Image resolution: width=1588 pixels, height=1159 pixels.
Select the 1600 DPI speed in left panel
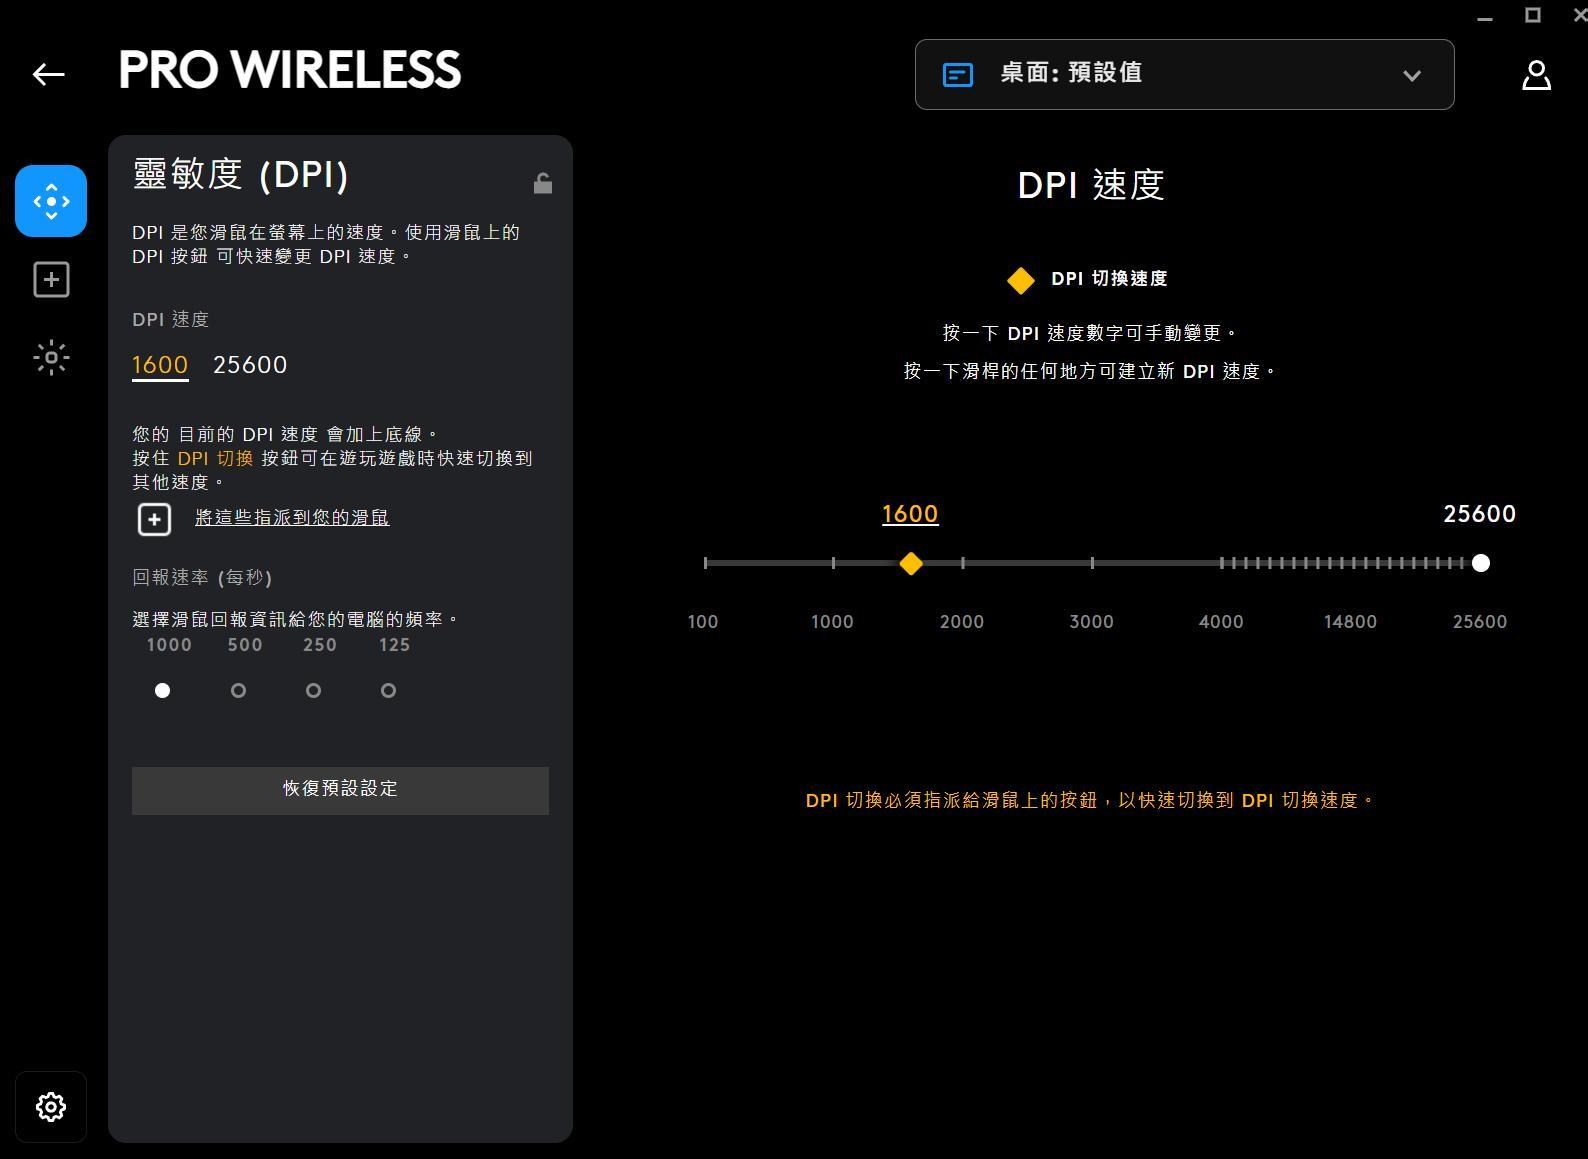(x=160, y=365)
